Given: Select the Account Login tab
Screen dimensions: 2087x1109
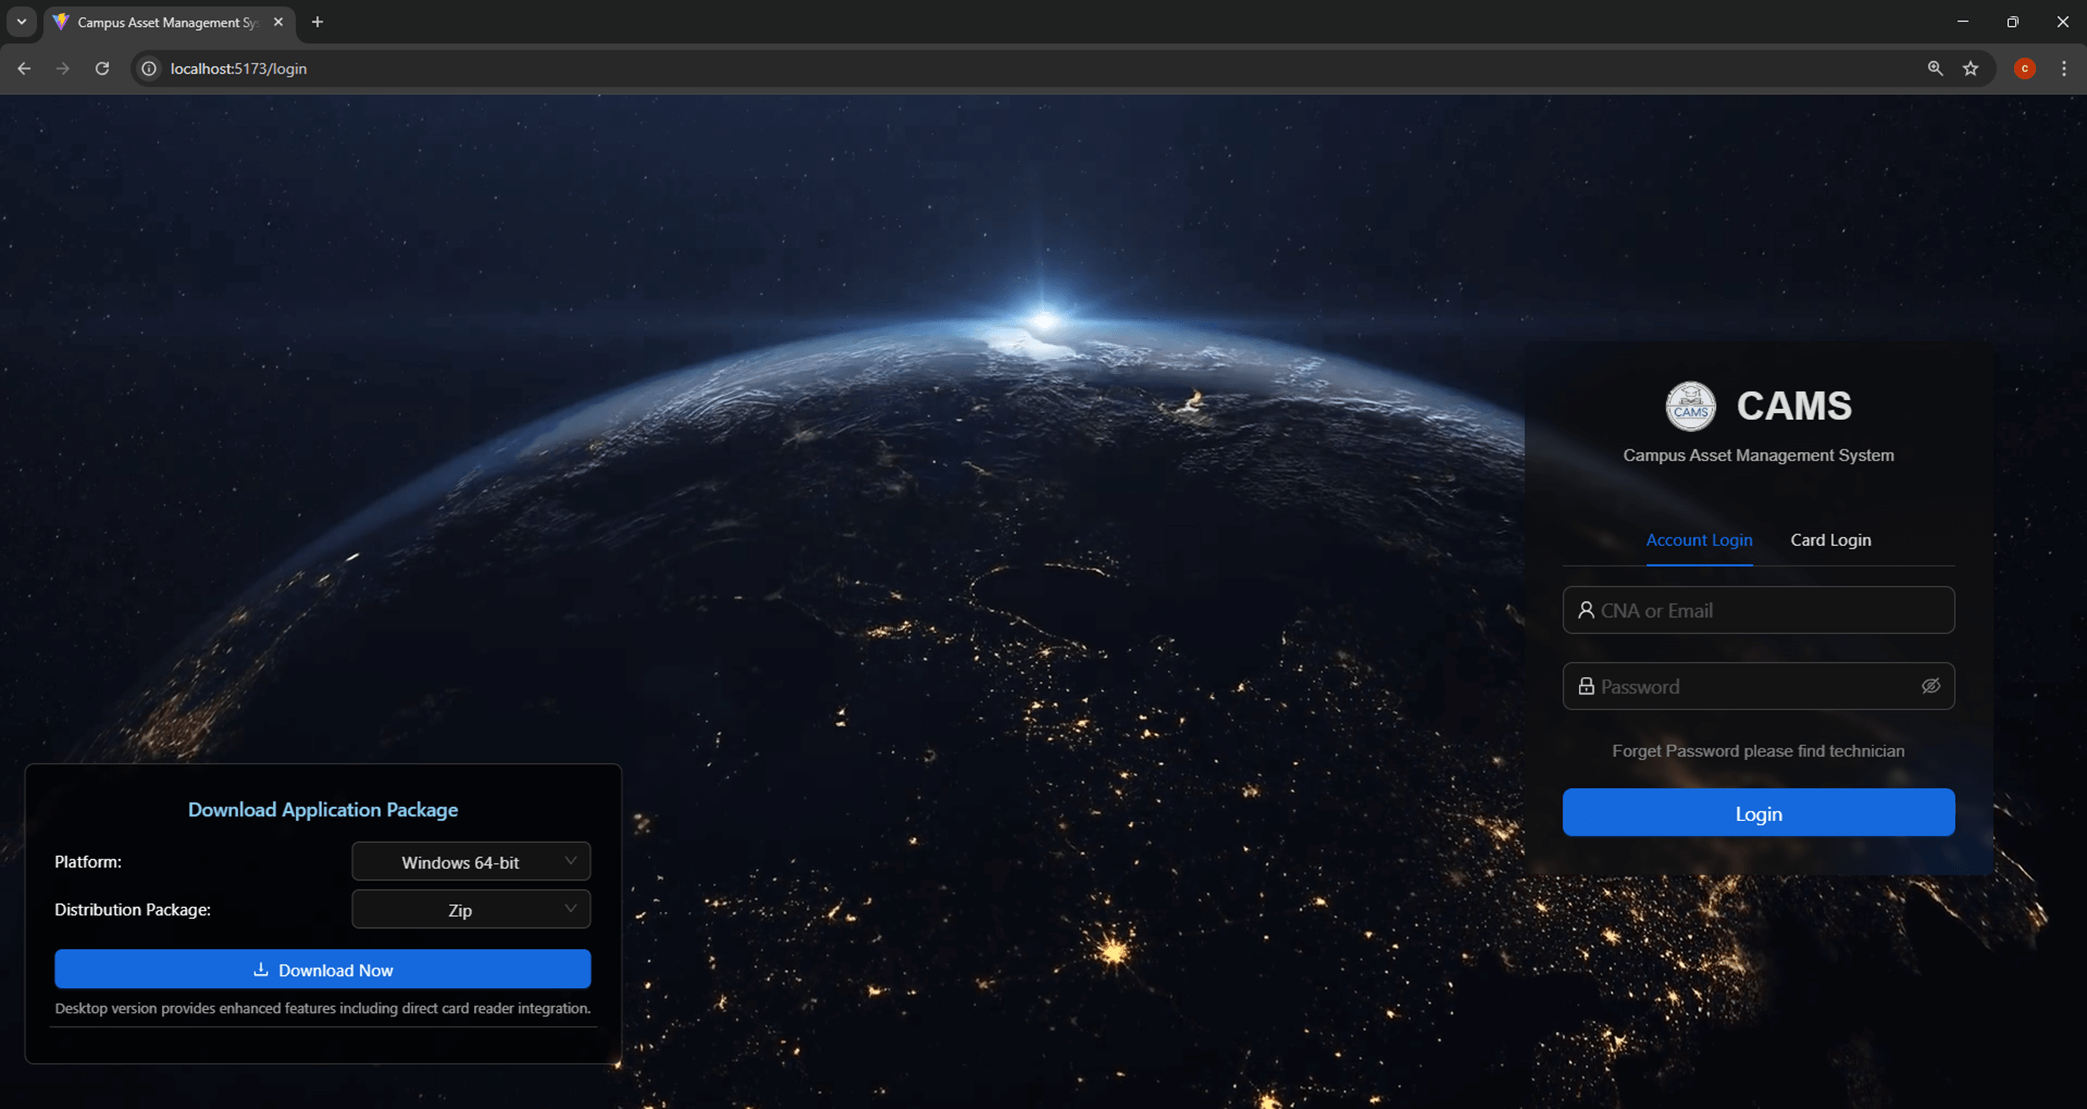Looking at the screenshot, I should tap(1699, 540).
